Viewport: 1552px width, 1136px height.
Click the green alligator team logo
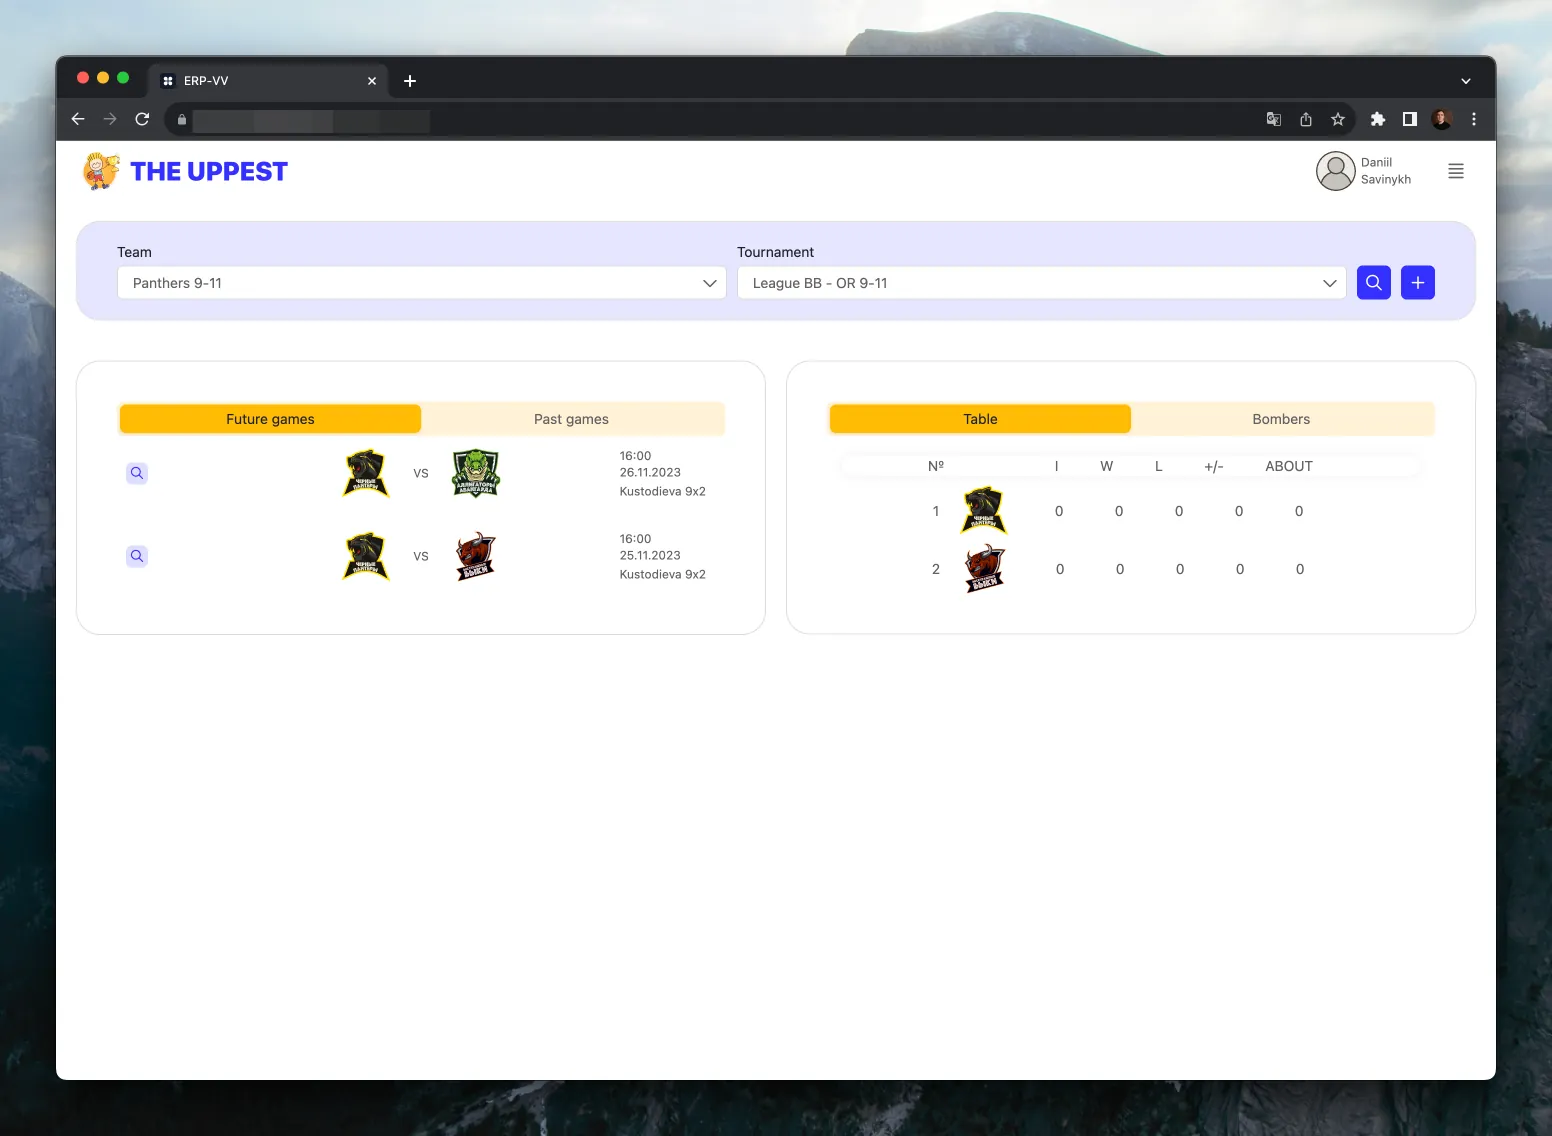[476, 473]
